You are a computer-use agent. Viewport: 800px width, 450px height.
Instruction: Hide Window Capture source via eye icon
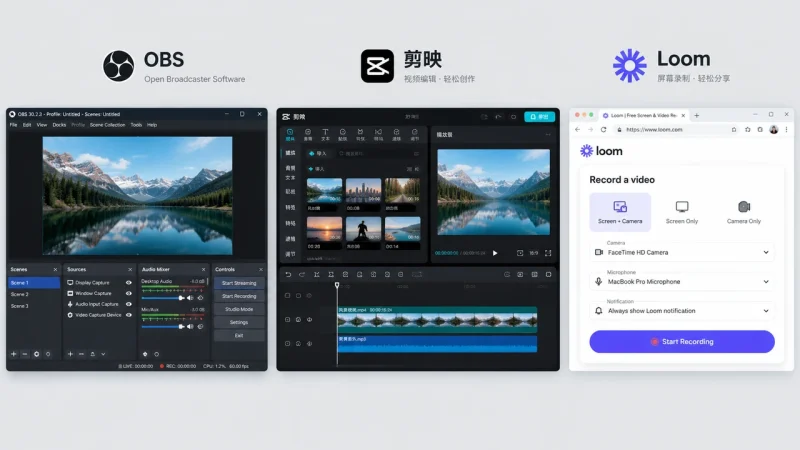pyautogui.click(x=129, y=293)
